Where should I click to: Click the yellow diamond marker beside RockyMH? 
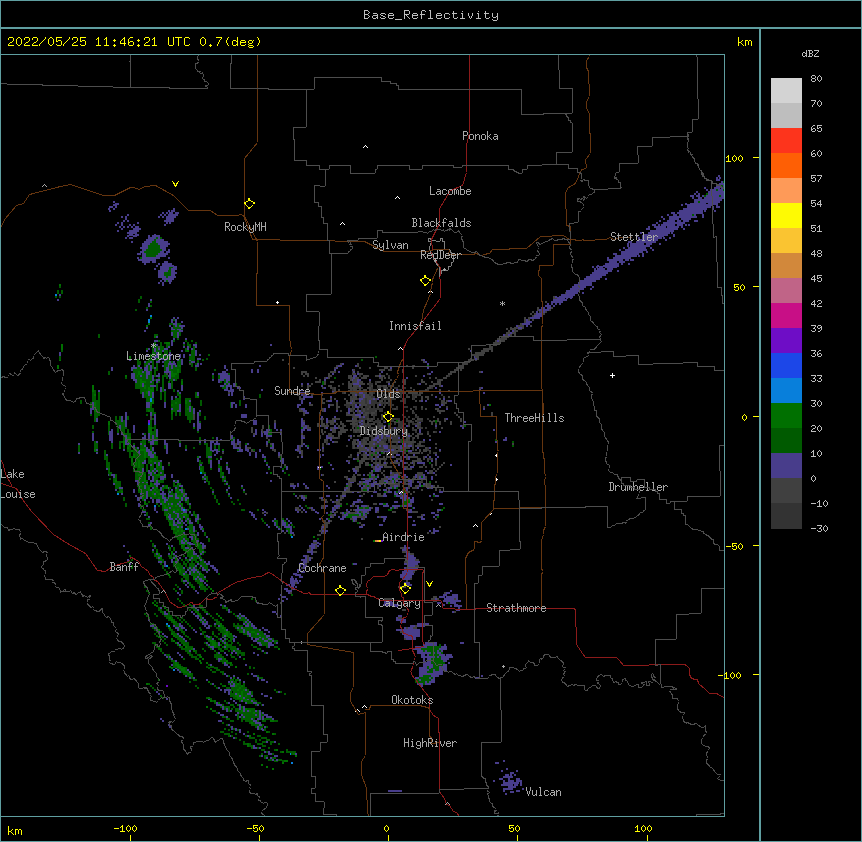click(249, 204)
